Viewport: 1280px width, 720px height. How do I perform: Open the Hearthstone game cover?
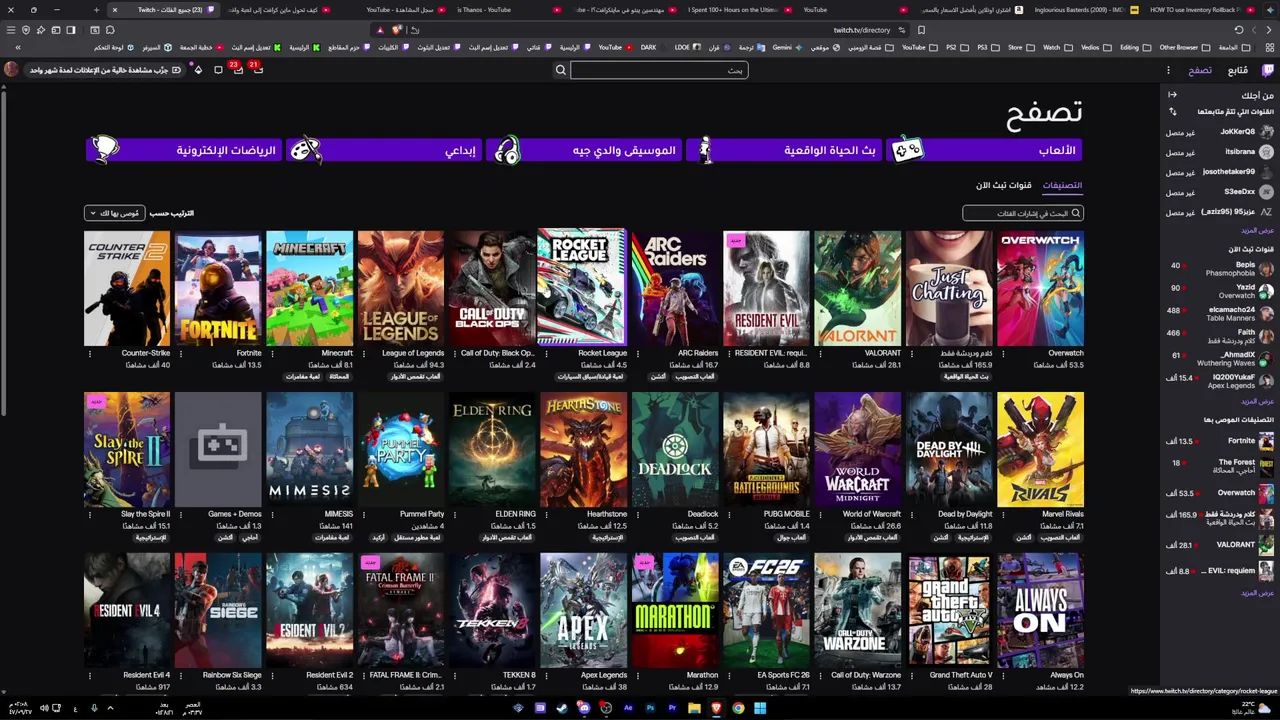(583, 449)
